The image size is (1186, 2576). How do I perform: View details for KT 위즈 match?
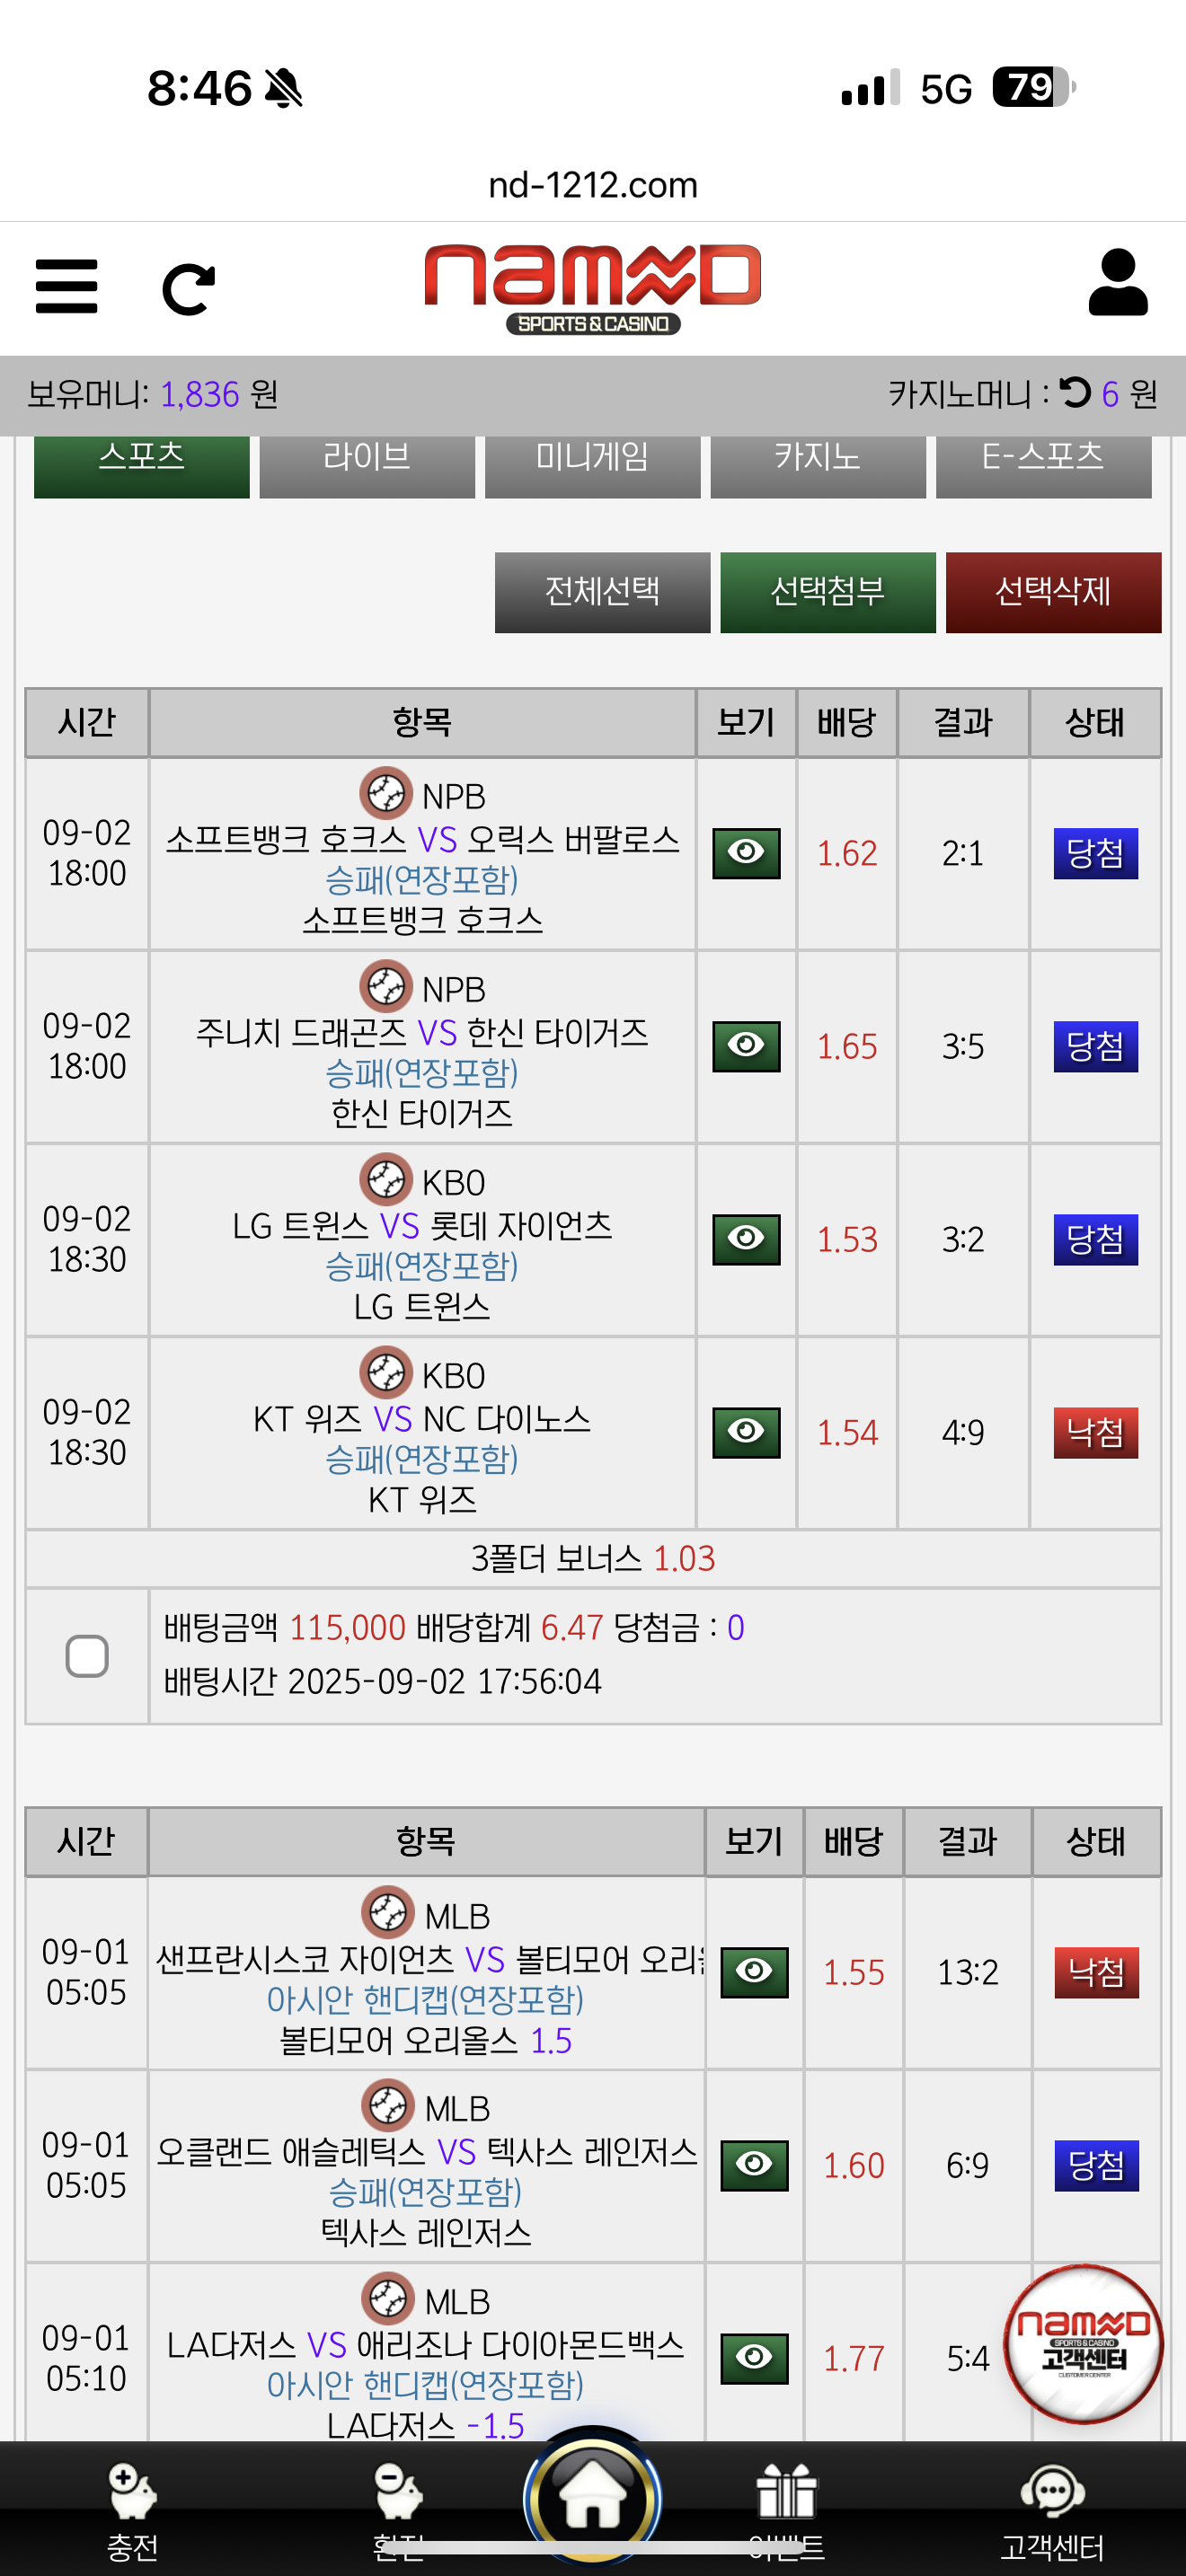point(746,1432)
